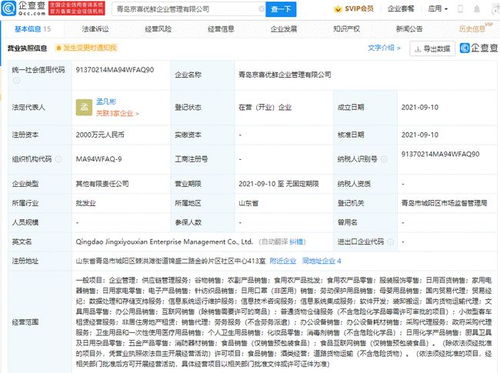Screen dimensions: 500x373
Task: Expand the 关联3家企业 link
Action: tap(118, 114)
